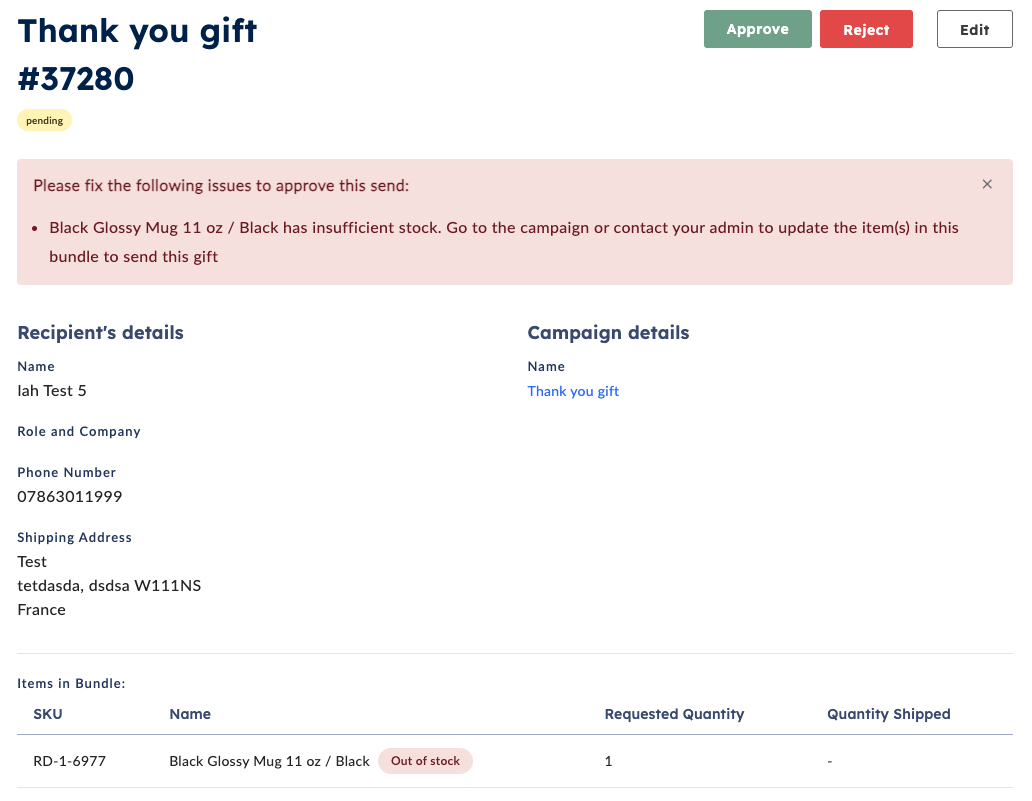
Task: Click the Black Glossy Mug item name
Action: point(268,761)
